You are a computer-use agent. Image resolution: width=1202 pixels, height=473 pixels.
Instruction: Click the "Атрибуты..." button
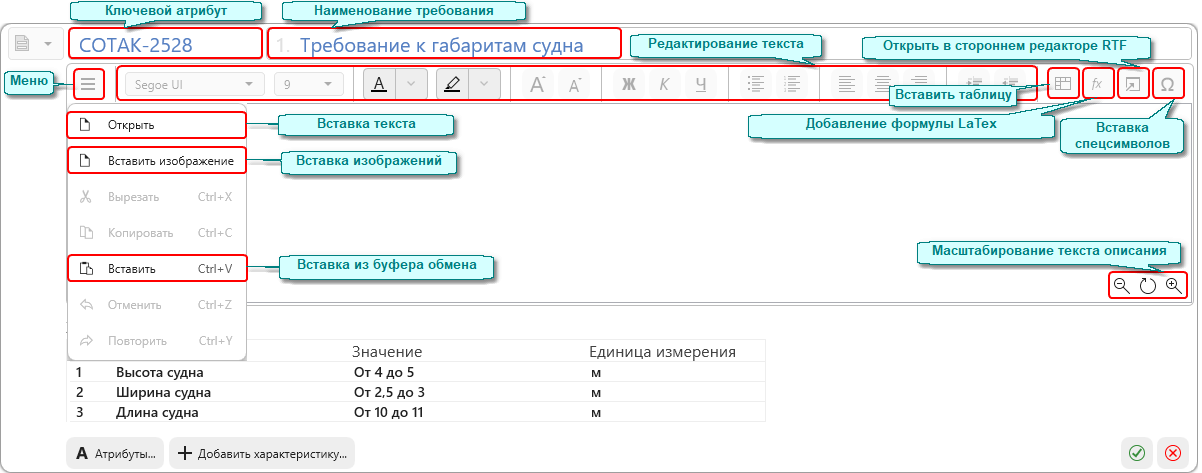(116, 453)
